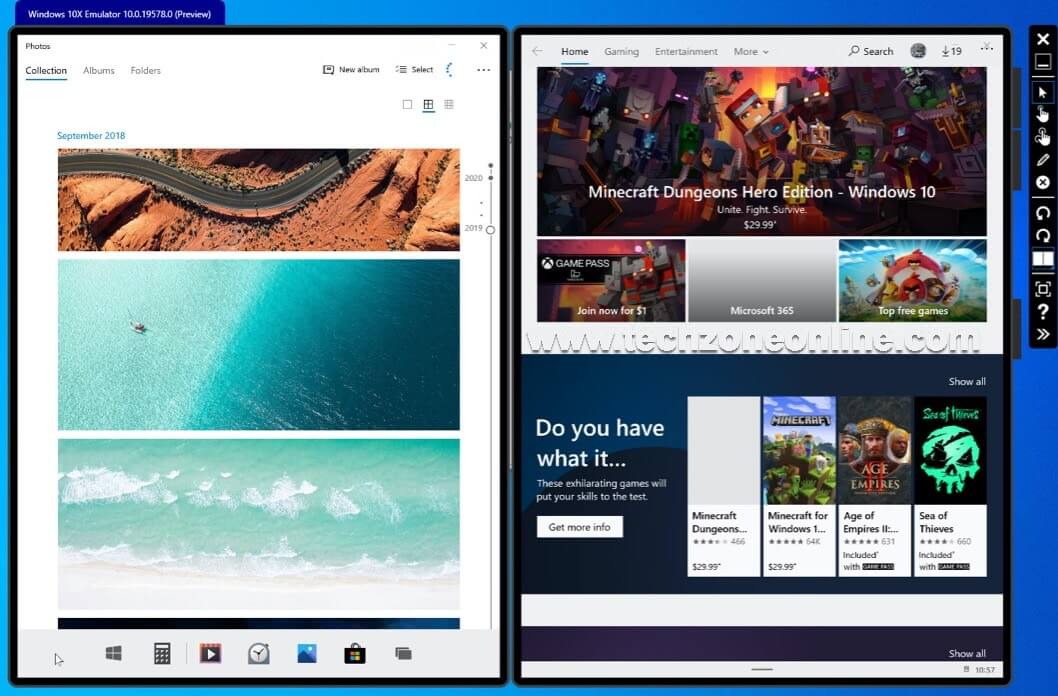The width and height of the screenshot is (1058, 696).
Task: Open the Alarms & Clock taskbar icon
Action: [x=258, y=654]
